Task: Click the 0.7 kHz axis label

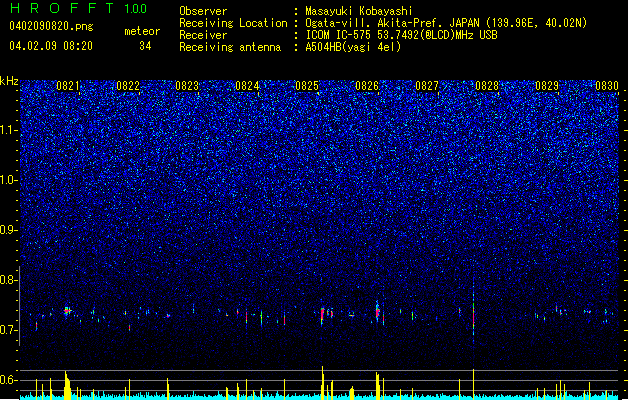Action: click(9, 330)
